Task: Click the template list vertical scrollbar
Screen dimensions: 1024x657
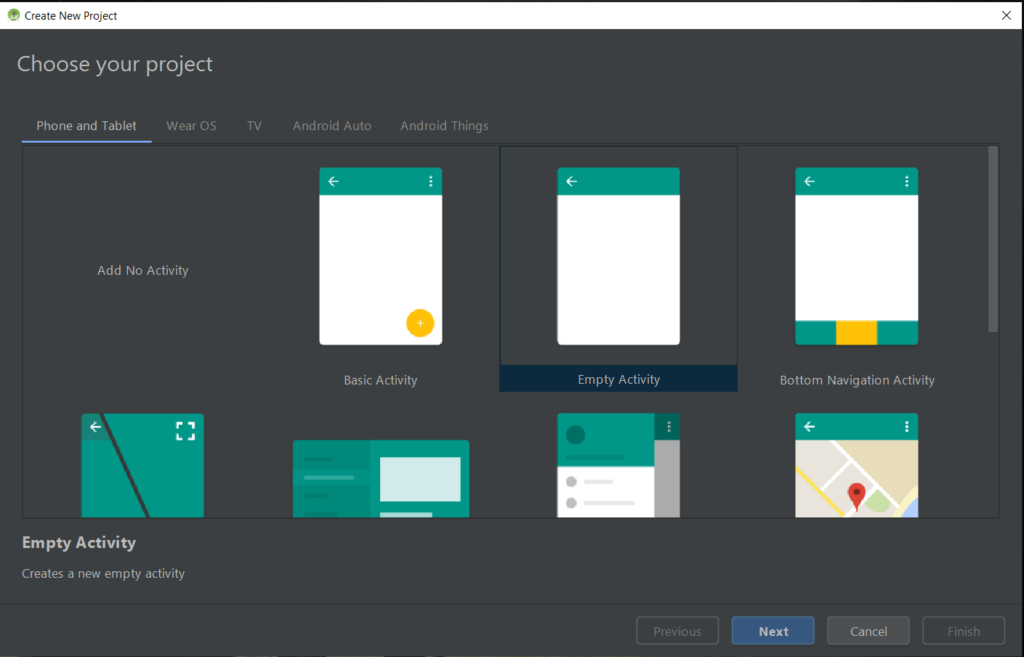Action: tap(992, 240)
